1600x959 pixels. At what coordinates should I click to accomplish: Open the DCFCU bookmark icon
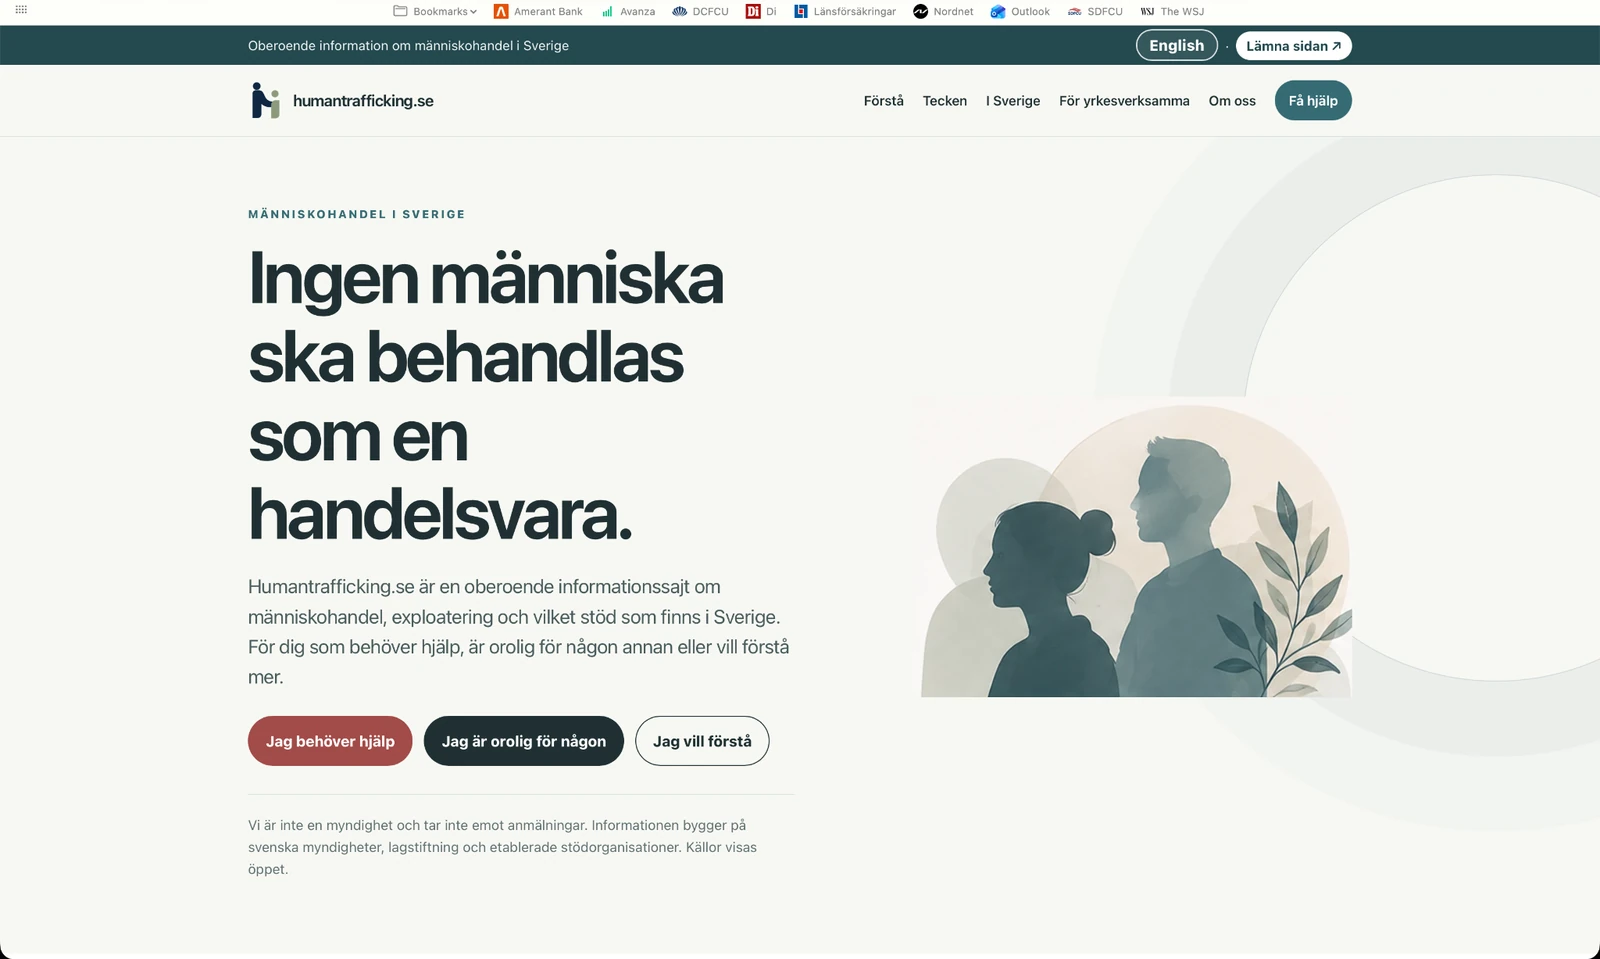tap(680, 11)
